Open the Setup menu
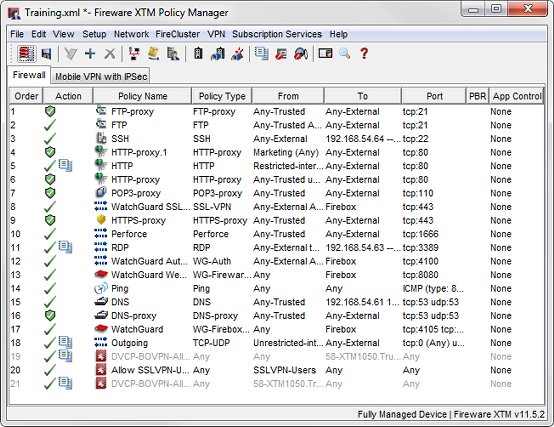Viewport: 554px width, 427px height. pos(94,34)
